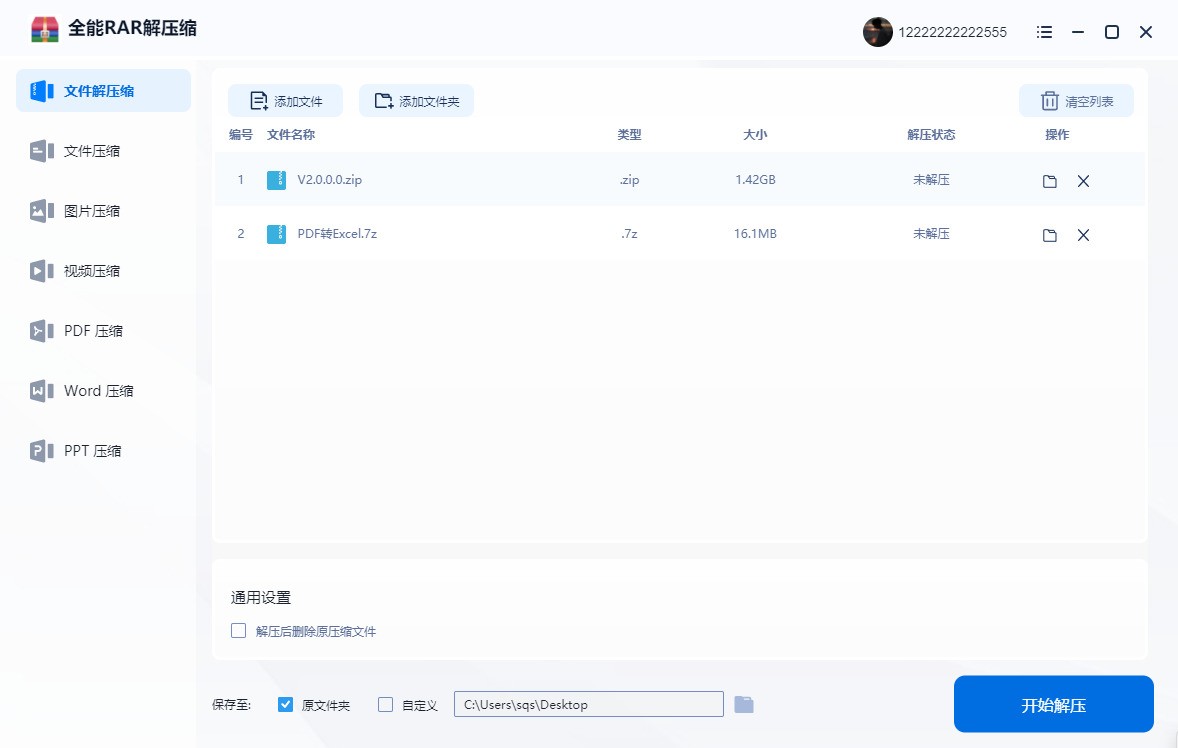Click 添加文件 button
1178x748 pixels.
pyautogui.click(x=285, y=101)
